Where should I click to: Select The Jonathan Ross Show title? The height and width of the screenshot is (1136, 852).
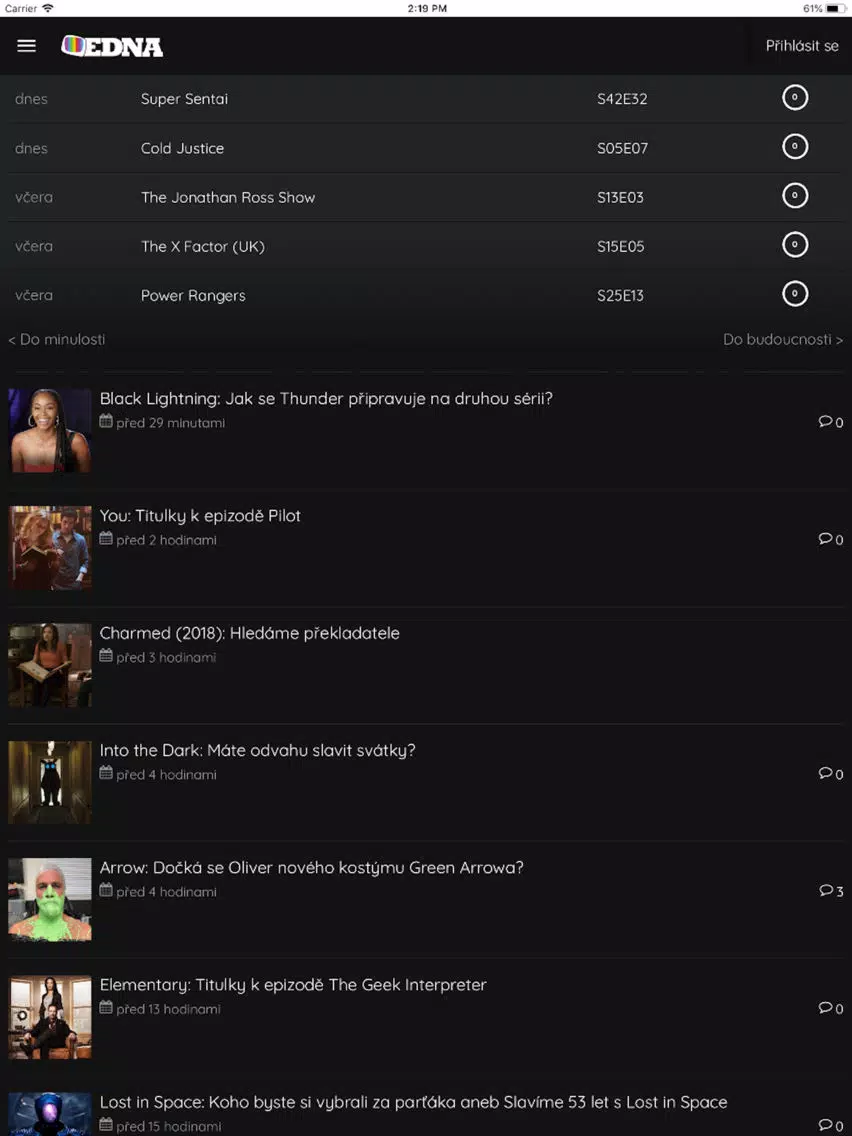228,198
